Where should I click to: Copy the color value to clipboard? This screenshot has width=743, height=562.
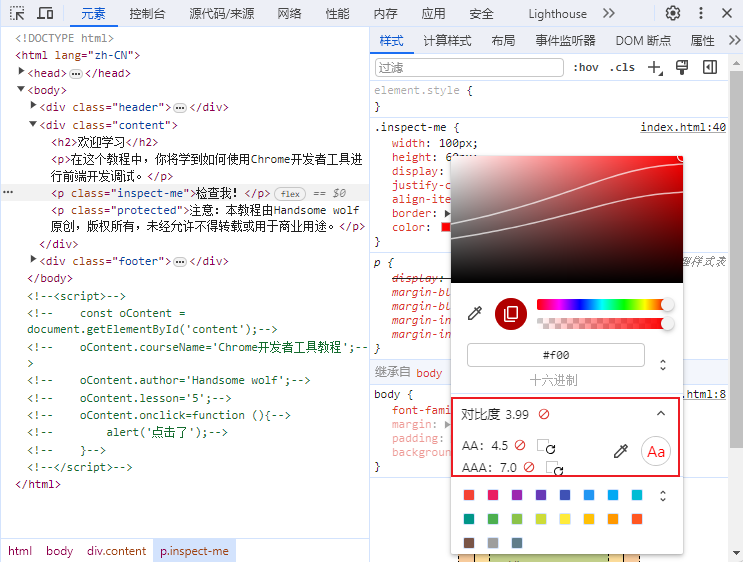tap(510, 314)
